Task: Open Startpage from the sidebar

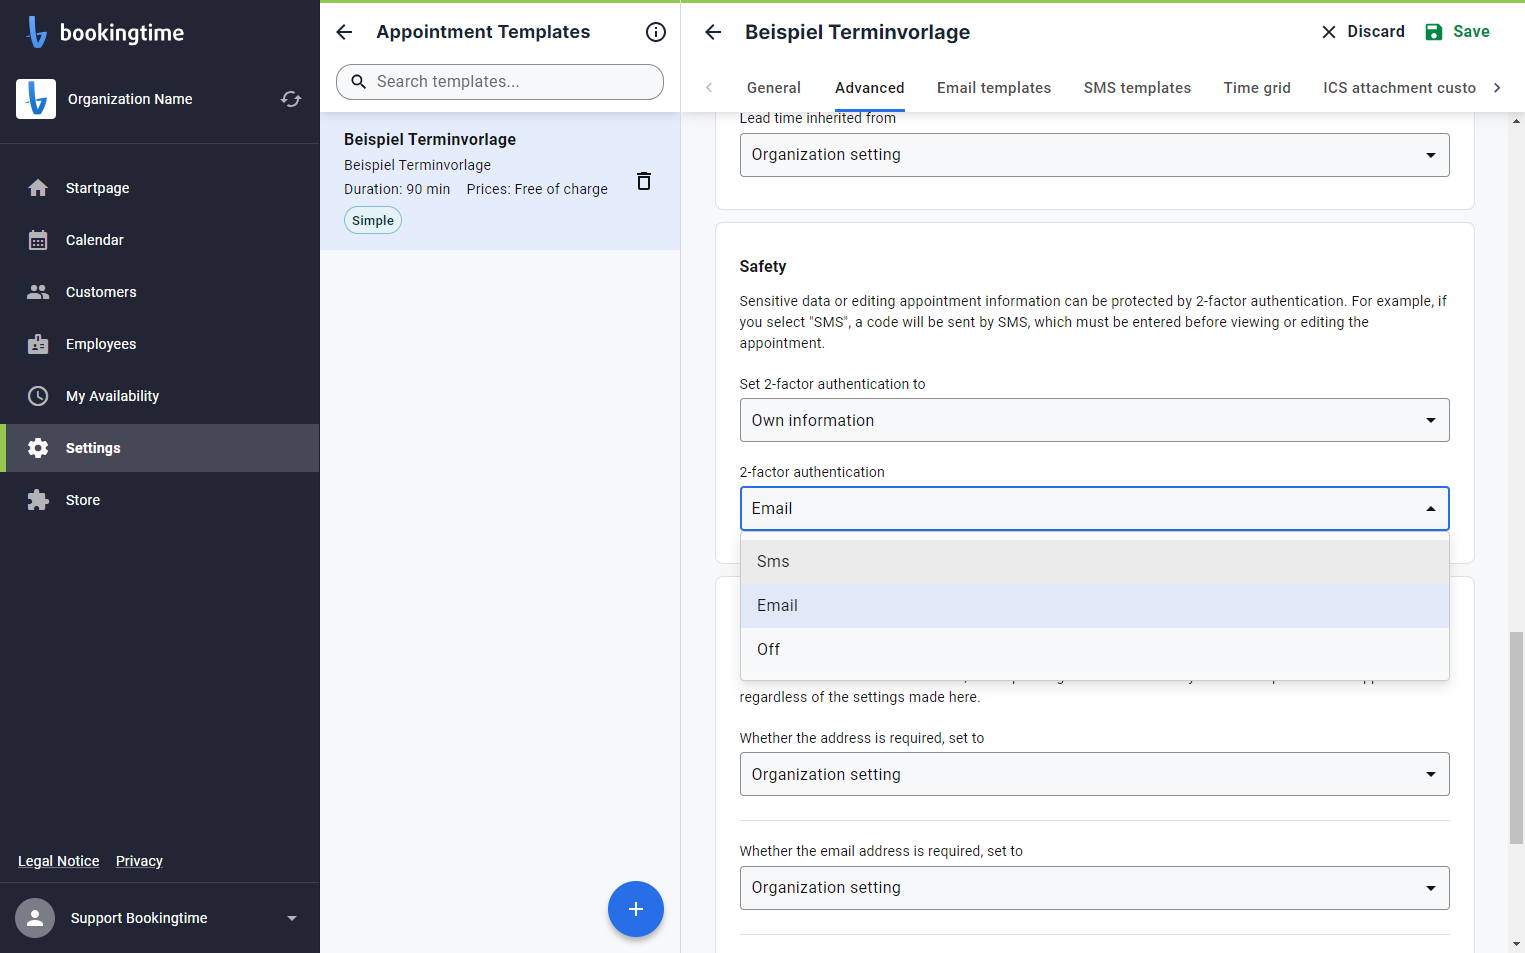Action: coord(160,188)
